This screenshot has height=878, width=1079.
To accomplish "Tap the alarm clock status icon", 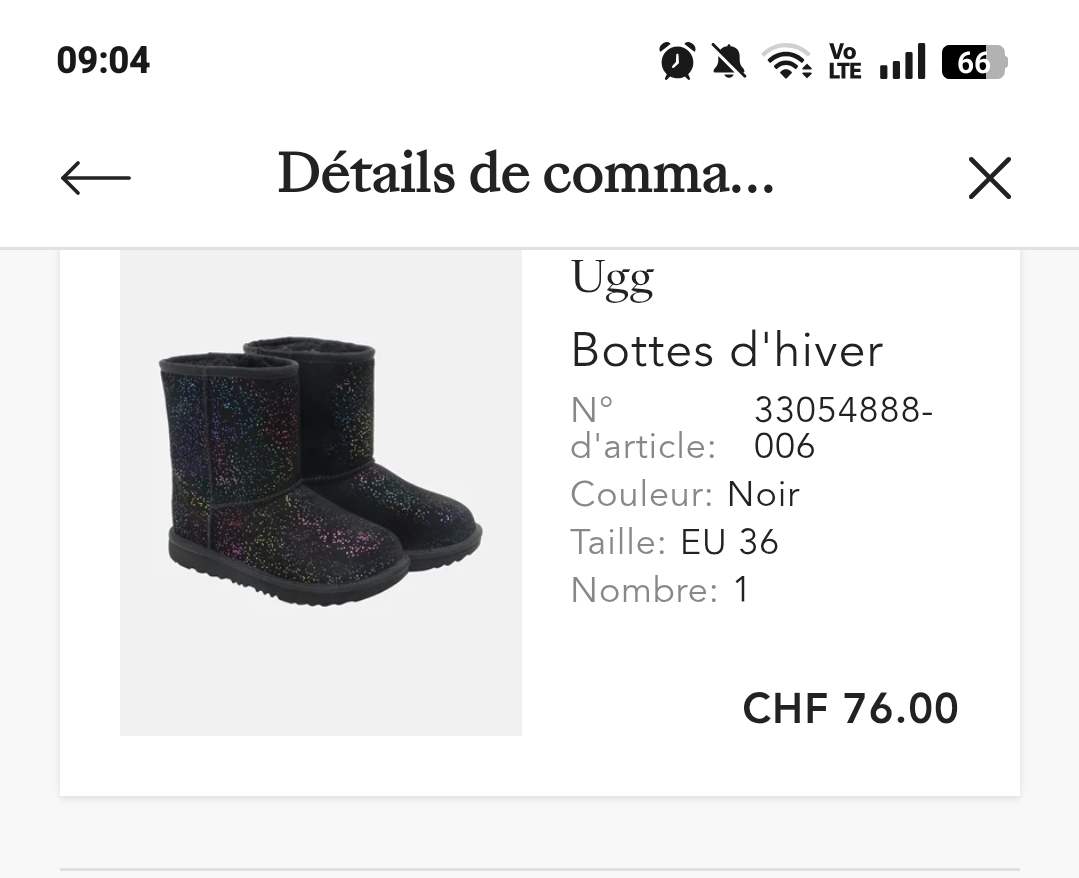I will click(676, 61).
